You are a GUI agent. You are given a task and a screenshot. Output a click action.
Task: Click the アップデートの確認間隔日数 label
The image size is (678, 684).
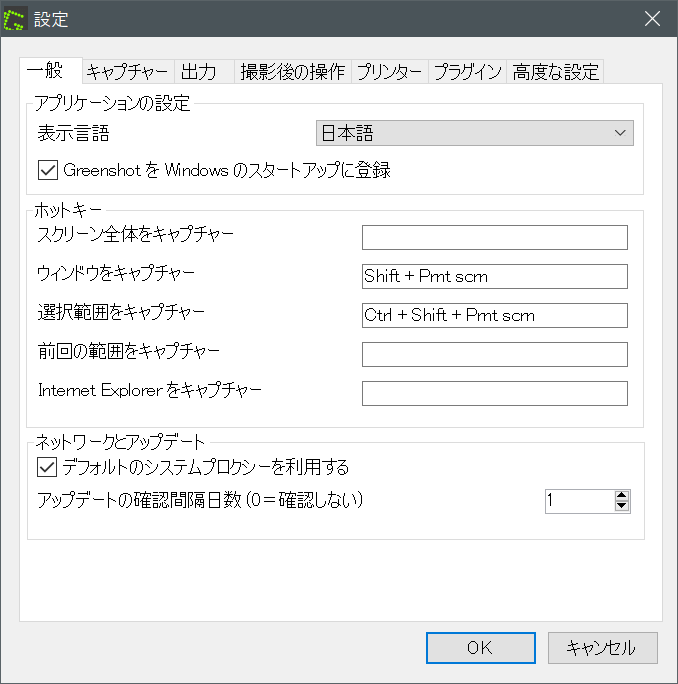point(200,500)
